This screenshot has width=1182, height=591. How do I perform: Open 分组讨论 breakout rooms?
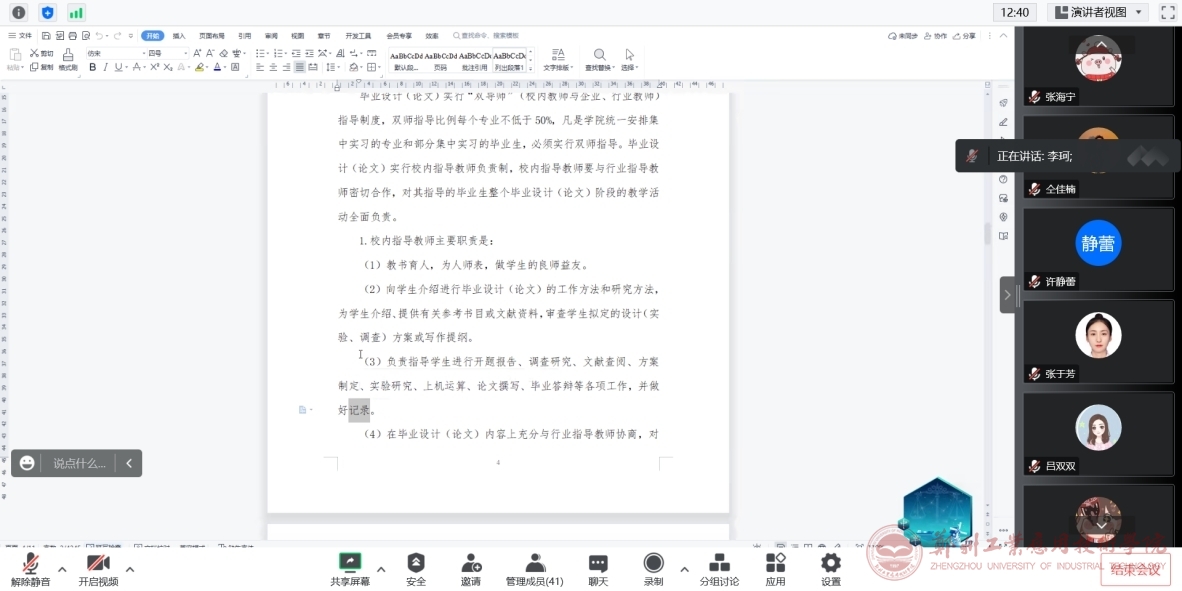719,569
